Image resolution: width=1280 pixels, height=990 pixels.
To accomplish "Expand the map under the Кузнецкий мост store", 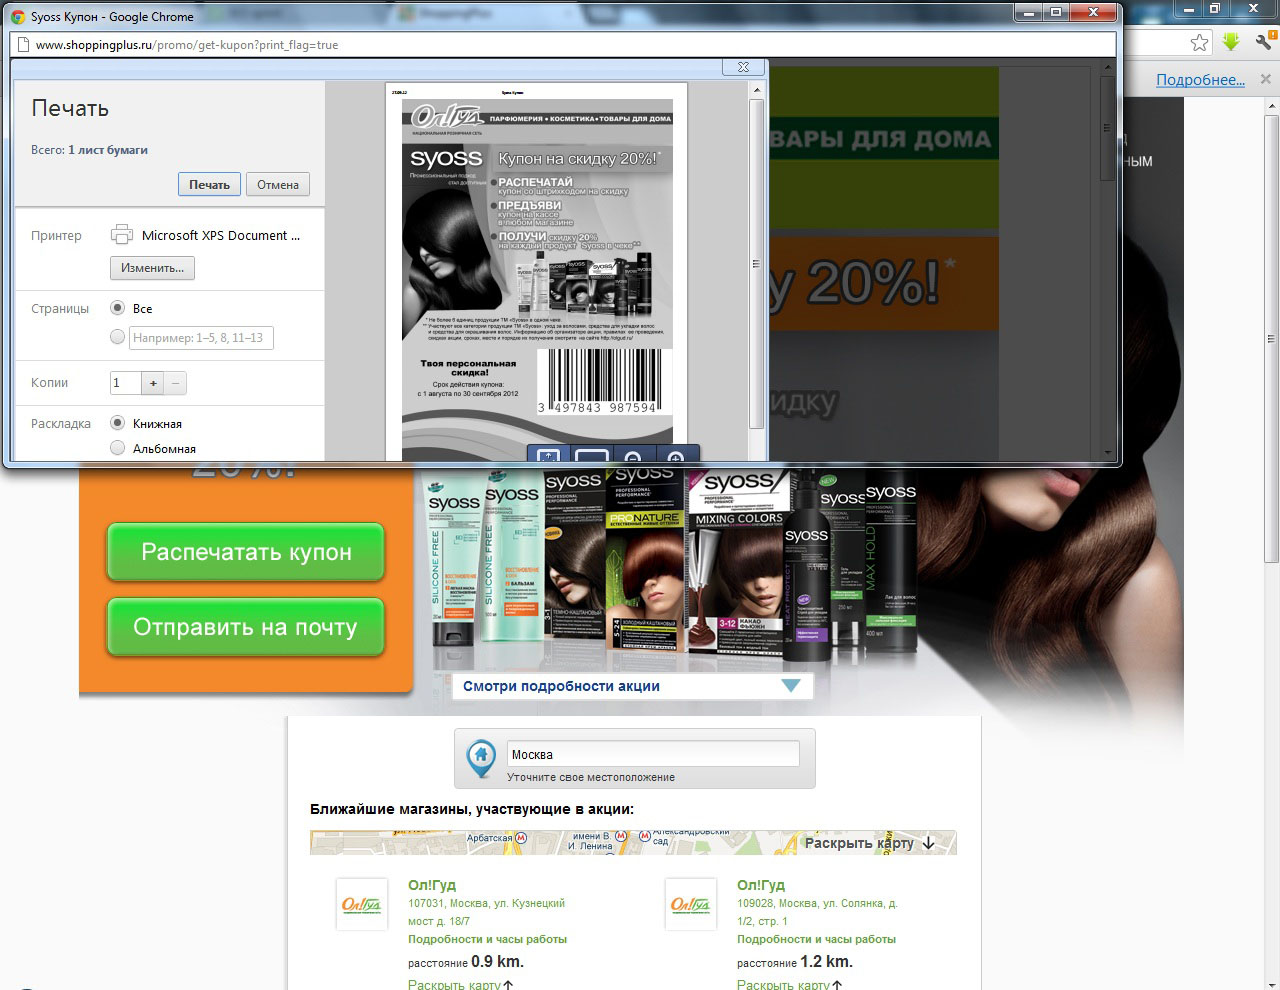I will [461, 984].
